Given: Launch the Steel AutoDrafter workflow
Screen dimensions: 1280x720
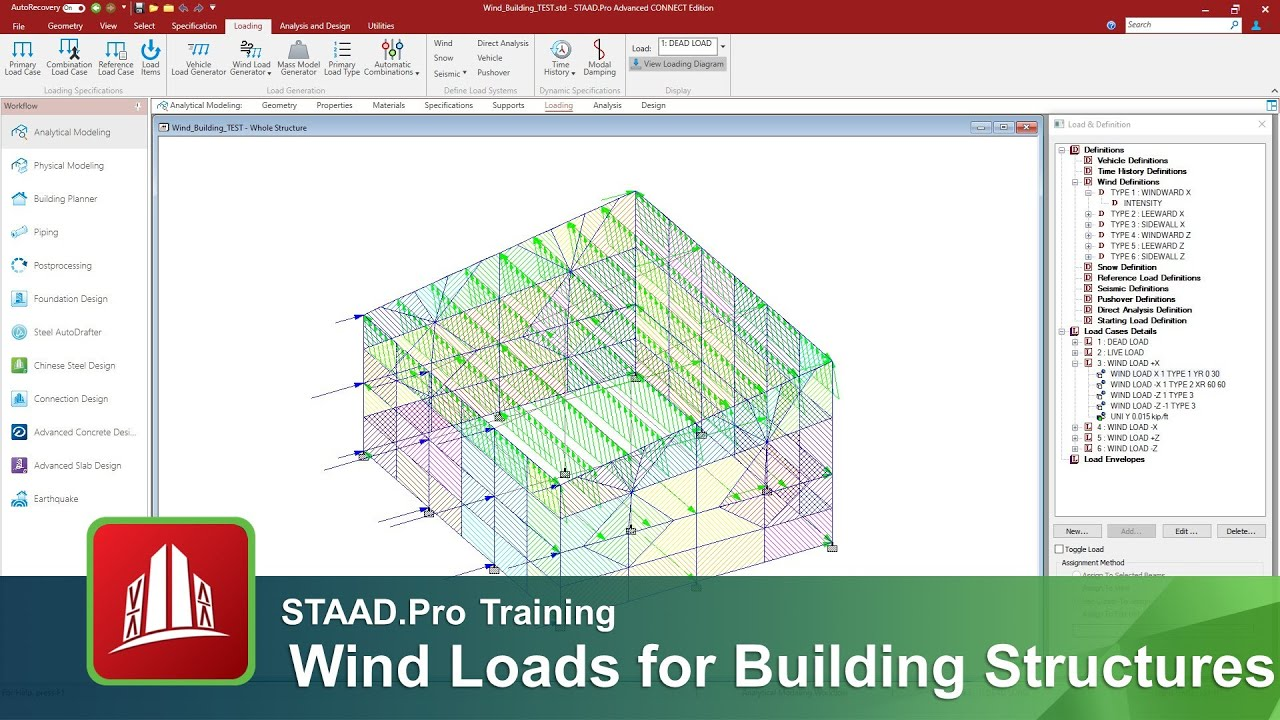Looking at the screenshot, I should coord(74,332).
